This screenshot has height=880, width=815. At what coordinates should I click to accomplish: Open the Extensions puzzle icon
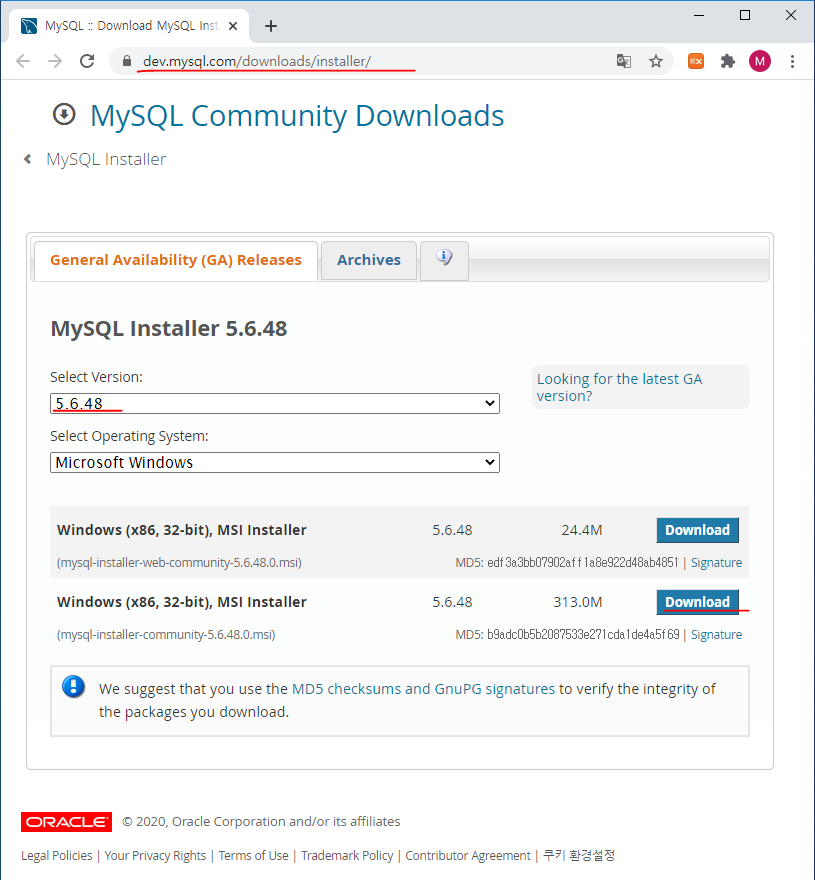click(728, 61)
